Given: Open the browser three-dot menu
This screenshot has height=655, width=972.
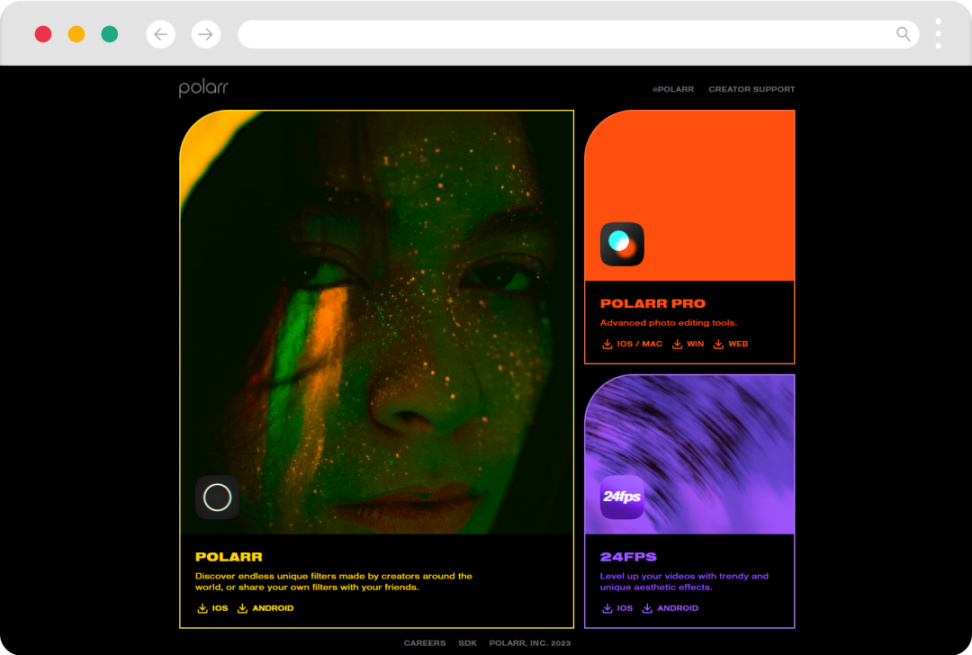Looking at the screenshot, I should [x=938, y=33].
